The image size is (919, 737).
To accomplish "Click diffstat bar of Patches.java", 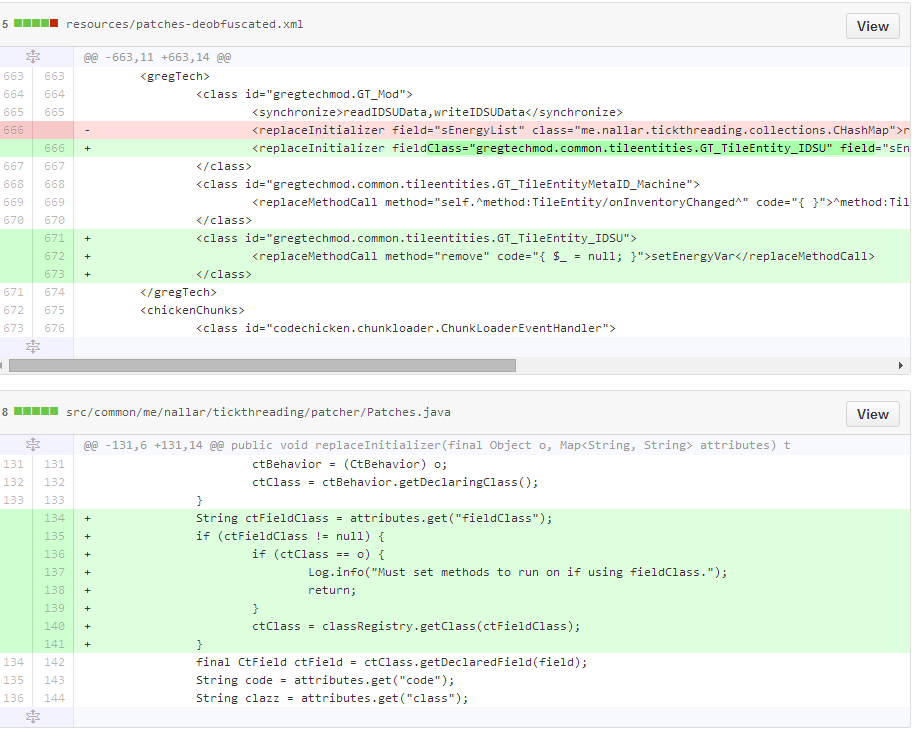I will click(36, 412).
